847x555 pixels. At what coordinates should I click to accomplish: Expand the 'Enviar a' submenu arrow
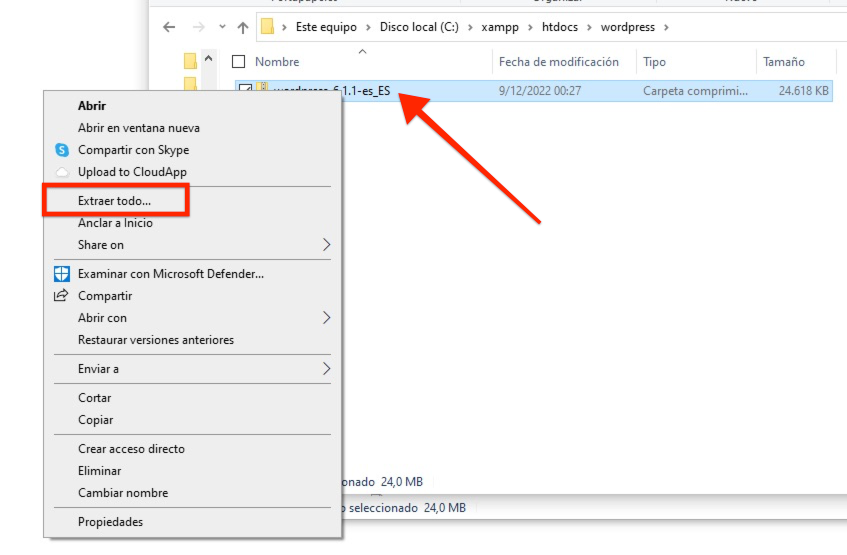point(326,369)
